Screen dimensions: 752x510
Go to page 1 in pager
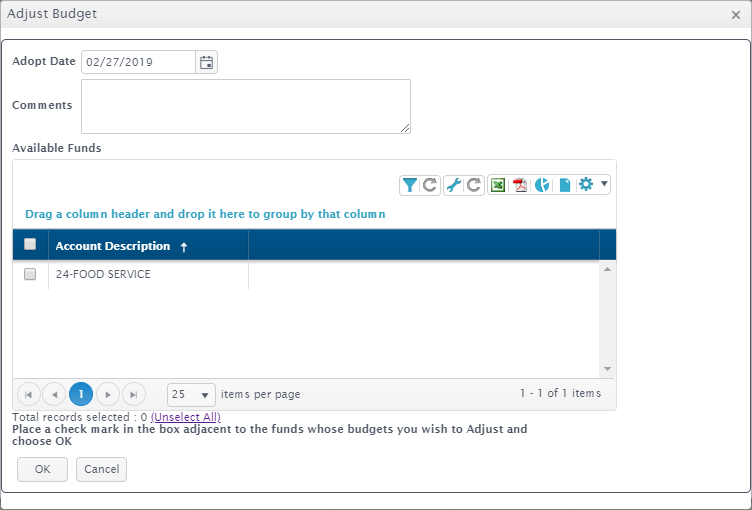pyautogui.click(x=81, y=394)
